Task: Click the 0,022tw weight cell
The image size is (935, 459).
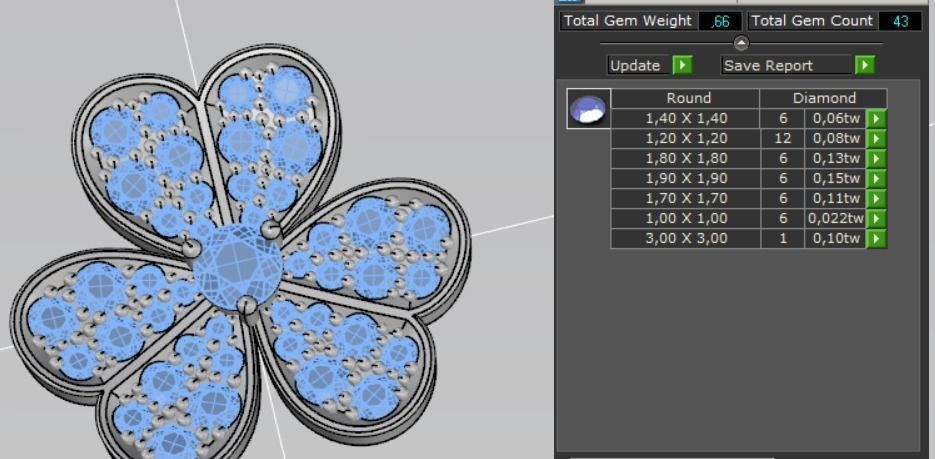Action: tap(835, 219)
